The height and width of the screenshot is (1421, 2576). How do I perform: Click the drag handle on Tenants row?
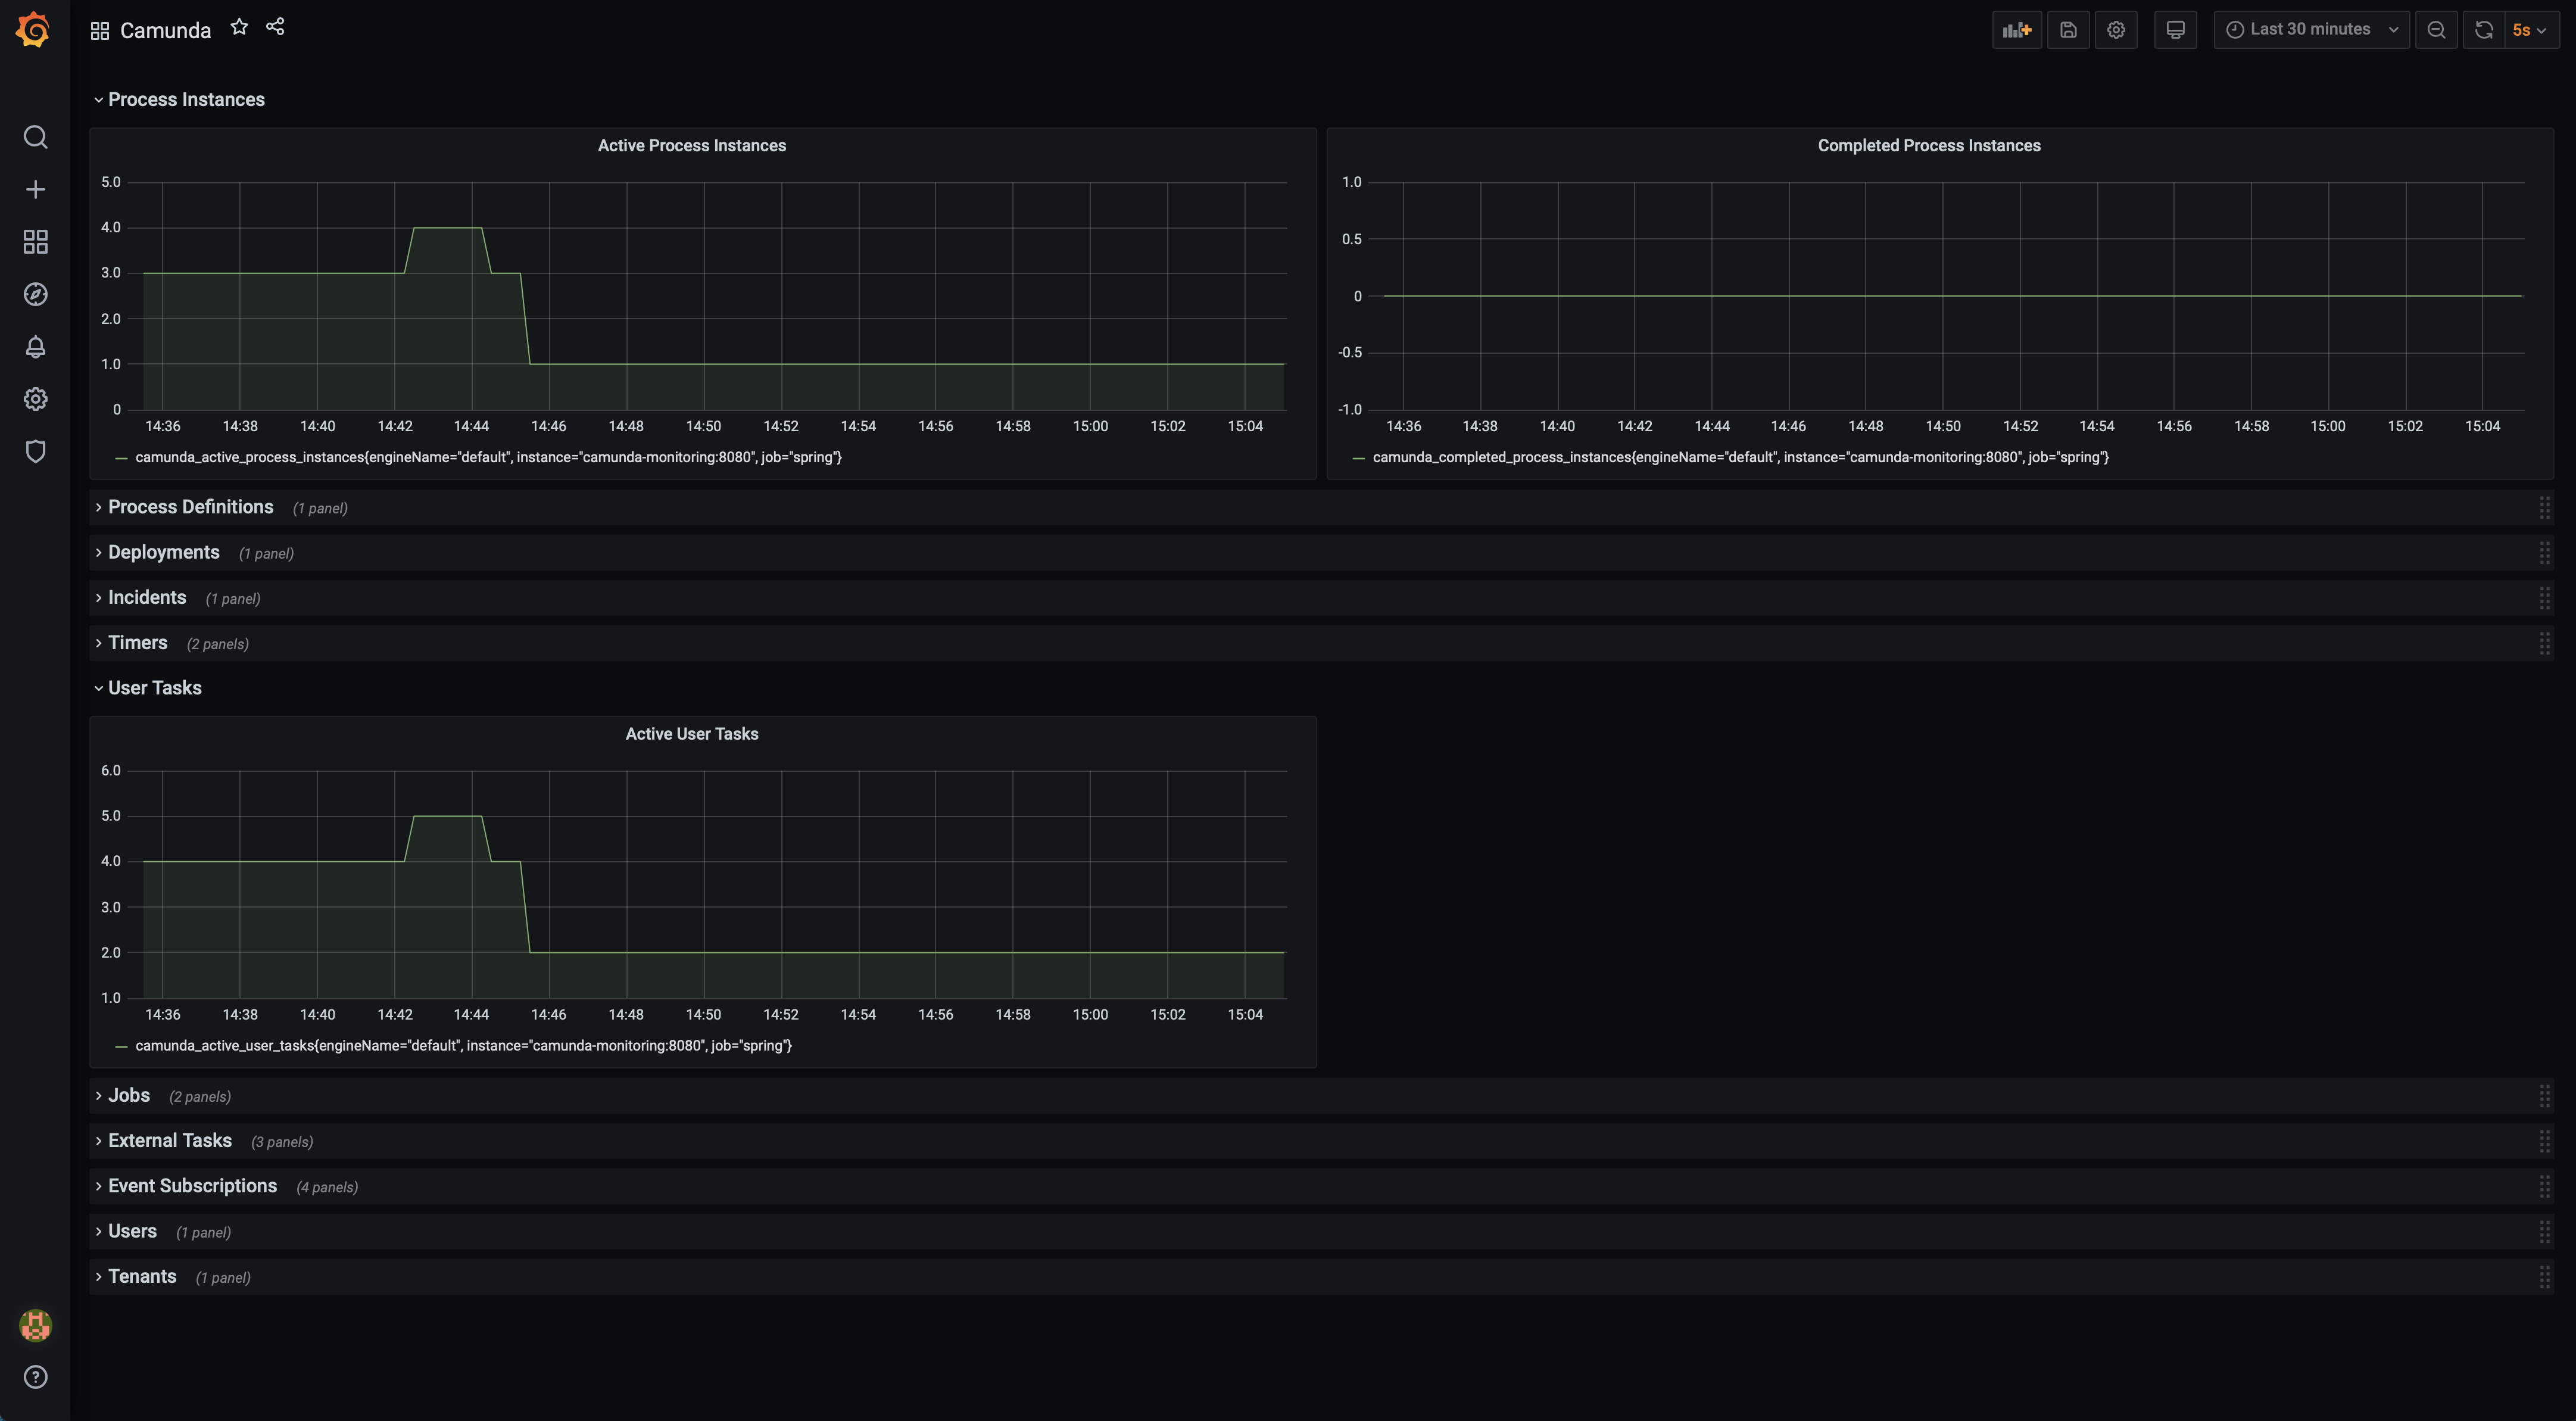point(2544,1277)
